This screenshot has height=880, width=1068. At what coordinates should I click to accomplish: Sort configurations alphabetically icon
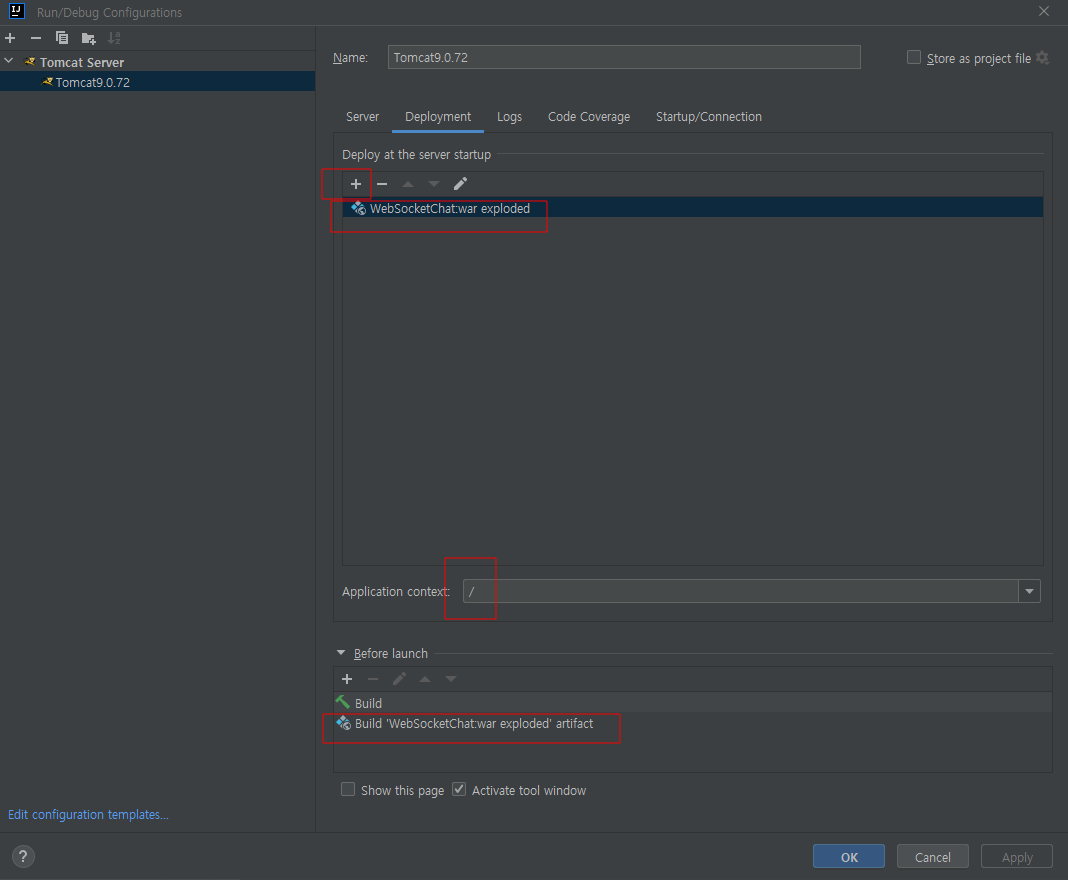[x=114, y=38]
